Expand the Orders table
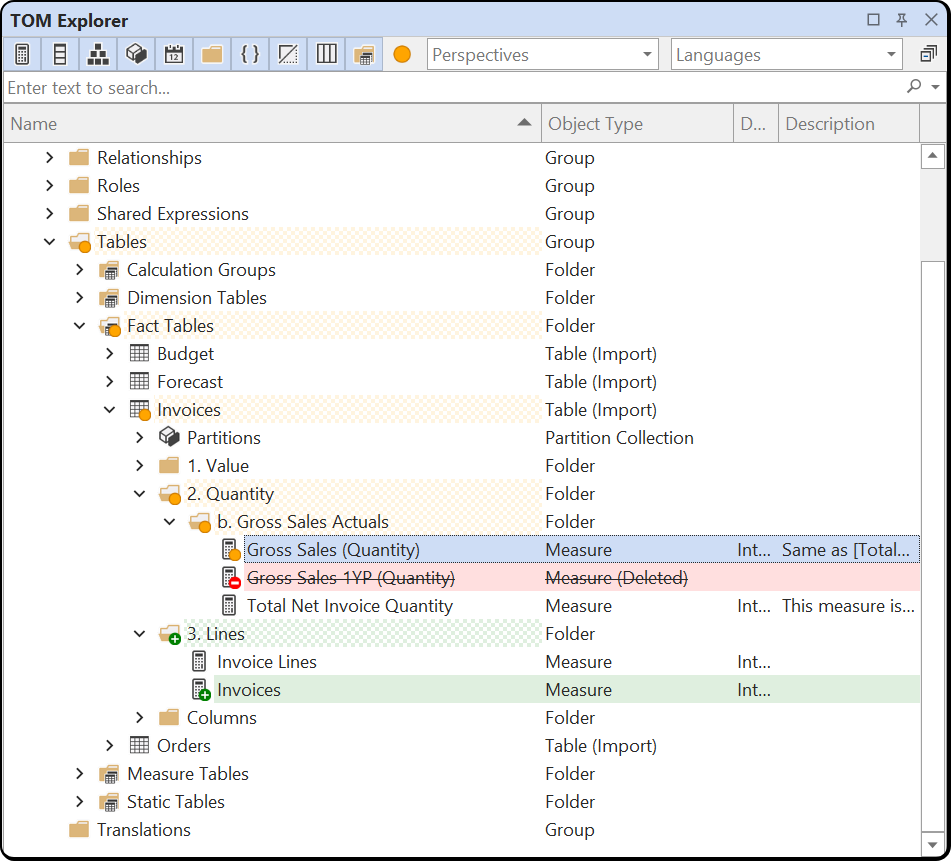This screenshot has width=951, height=861. 109,746
